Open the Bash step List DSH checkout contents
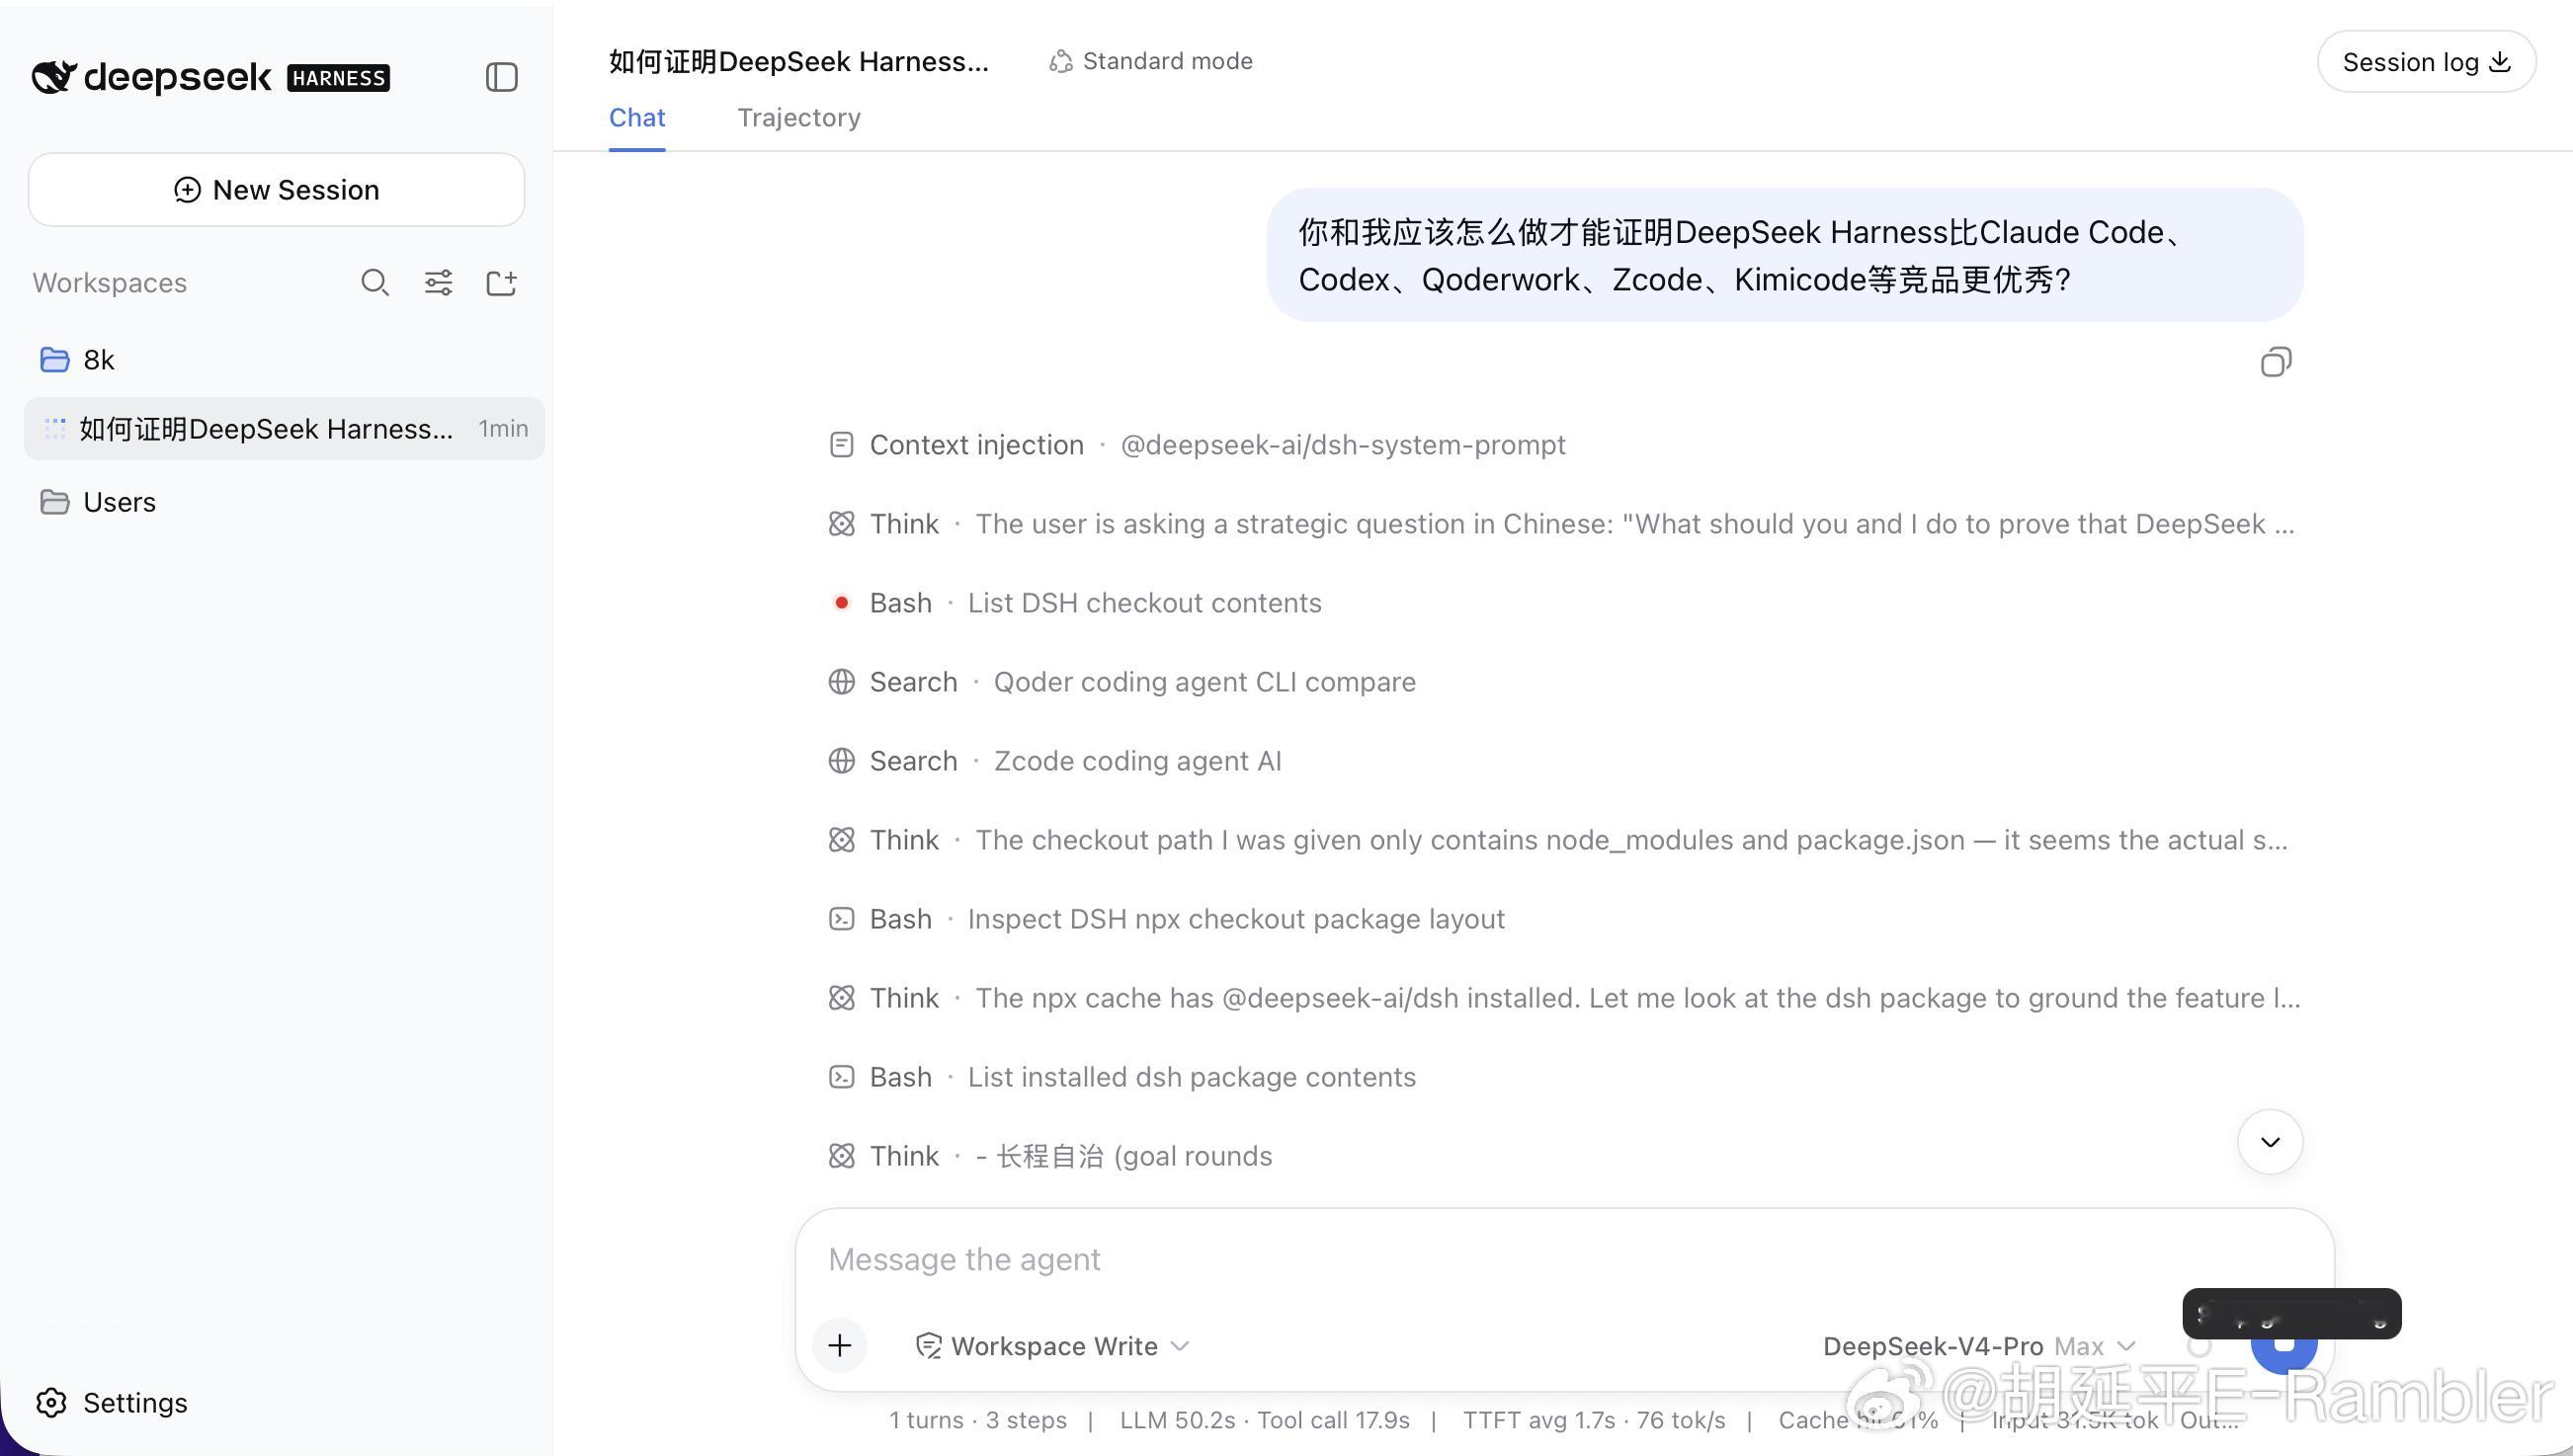 (x=1075, y=603)
